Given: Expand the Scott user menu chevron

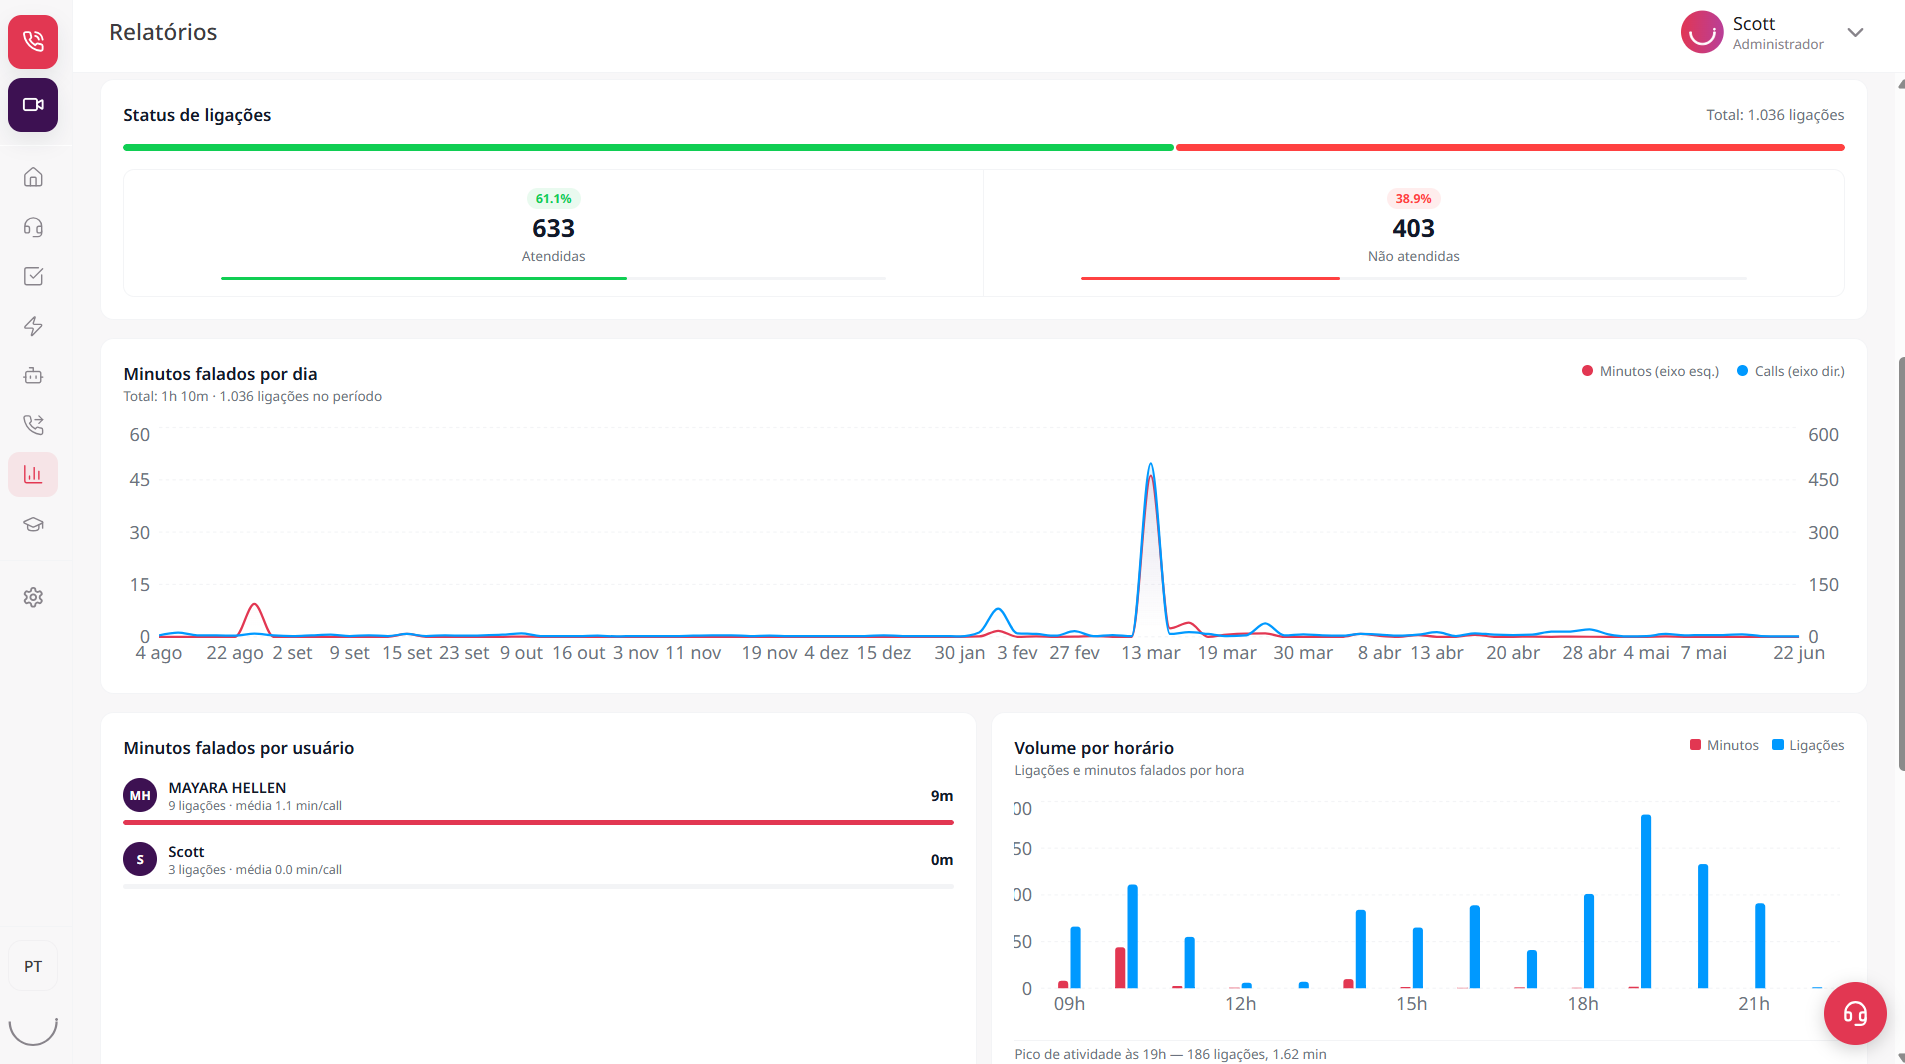Looking at the screenshot, I should pos(1855,32).
